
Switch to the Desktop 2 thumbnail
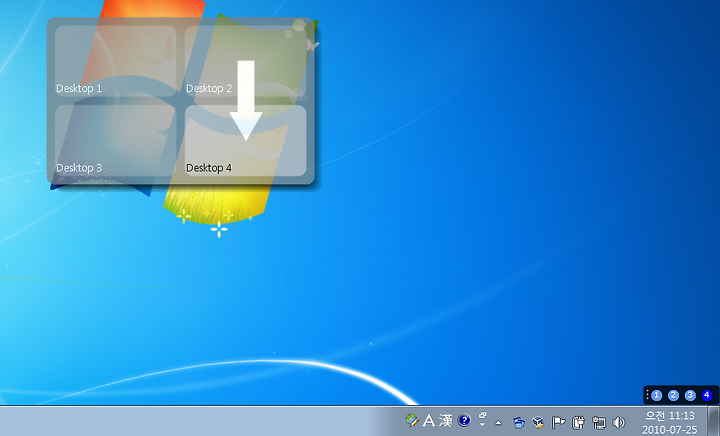245,61
